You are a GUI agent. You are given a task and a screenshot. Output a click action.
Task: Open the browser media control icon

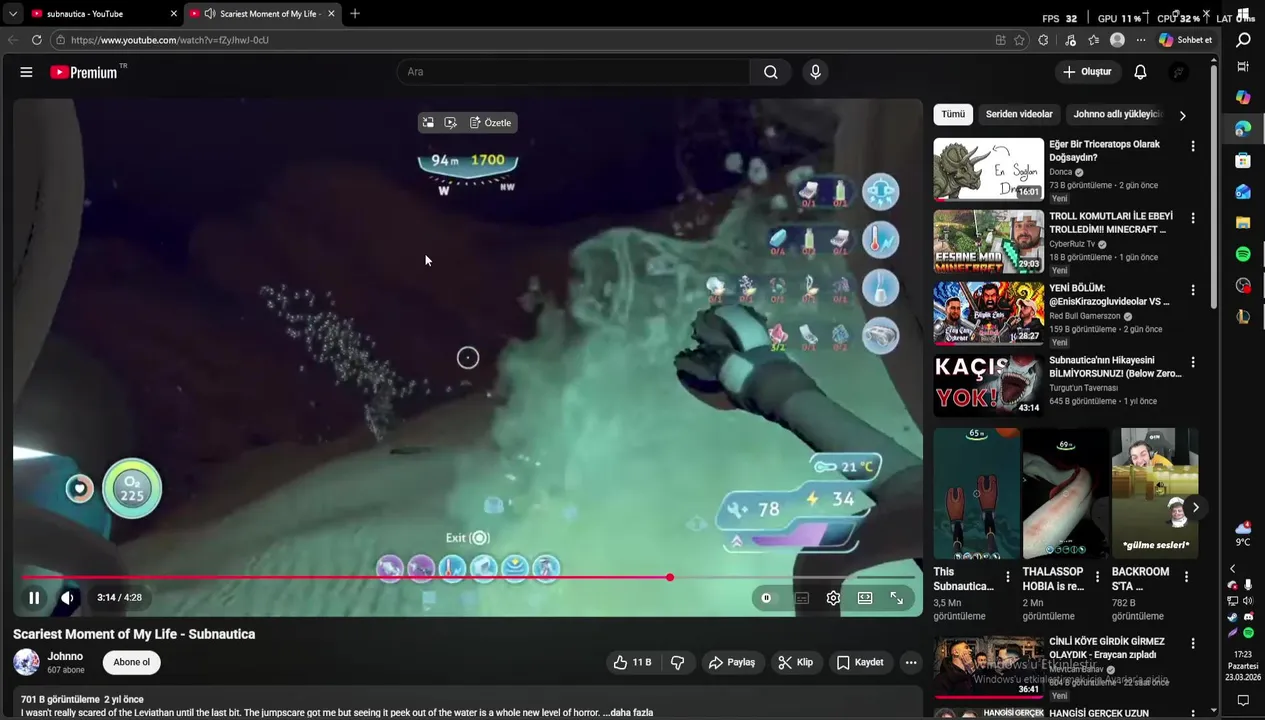pyautogui.click(x=1070, y=40)
